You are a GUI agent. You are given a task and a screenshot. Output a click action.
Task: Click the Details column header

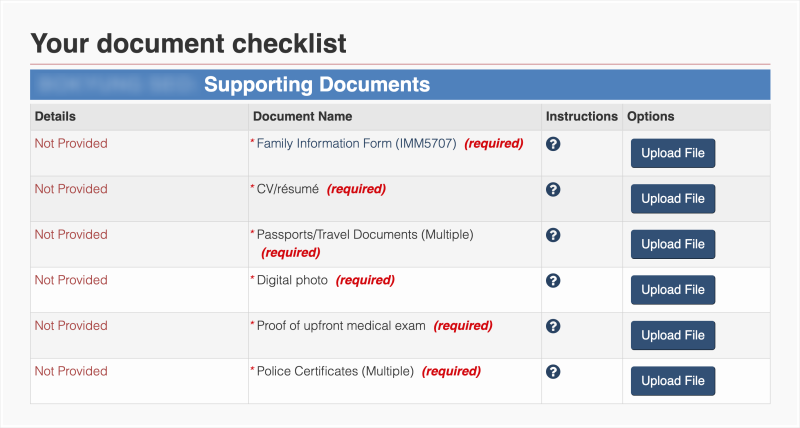(55, 117)
